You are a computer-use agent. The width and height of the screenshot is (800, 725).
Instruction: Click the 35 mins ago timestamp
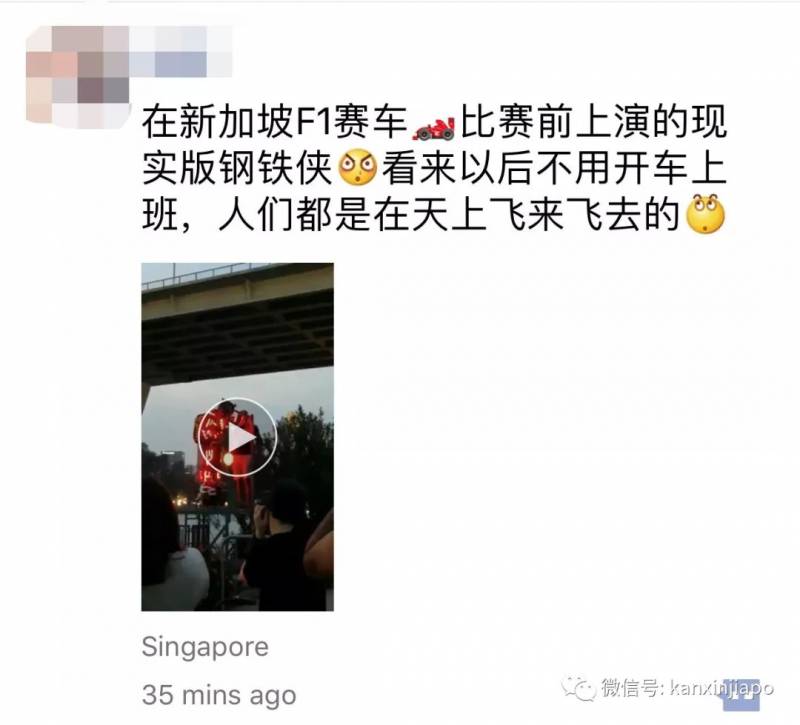(x=219, y=695)
